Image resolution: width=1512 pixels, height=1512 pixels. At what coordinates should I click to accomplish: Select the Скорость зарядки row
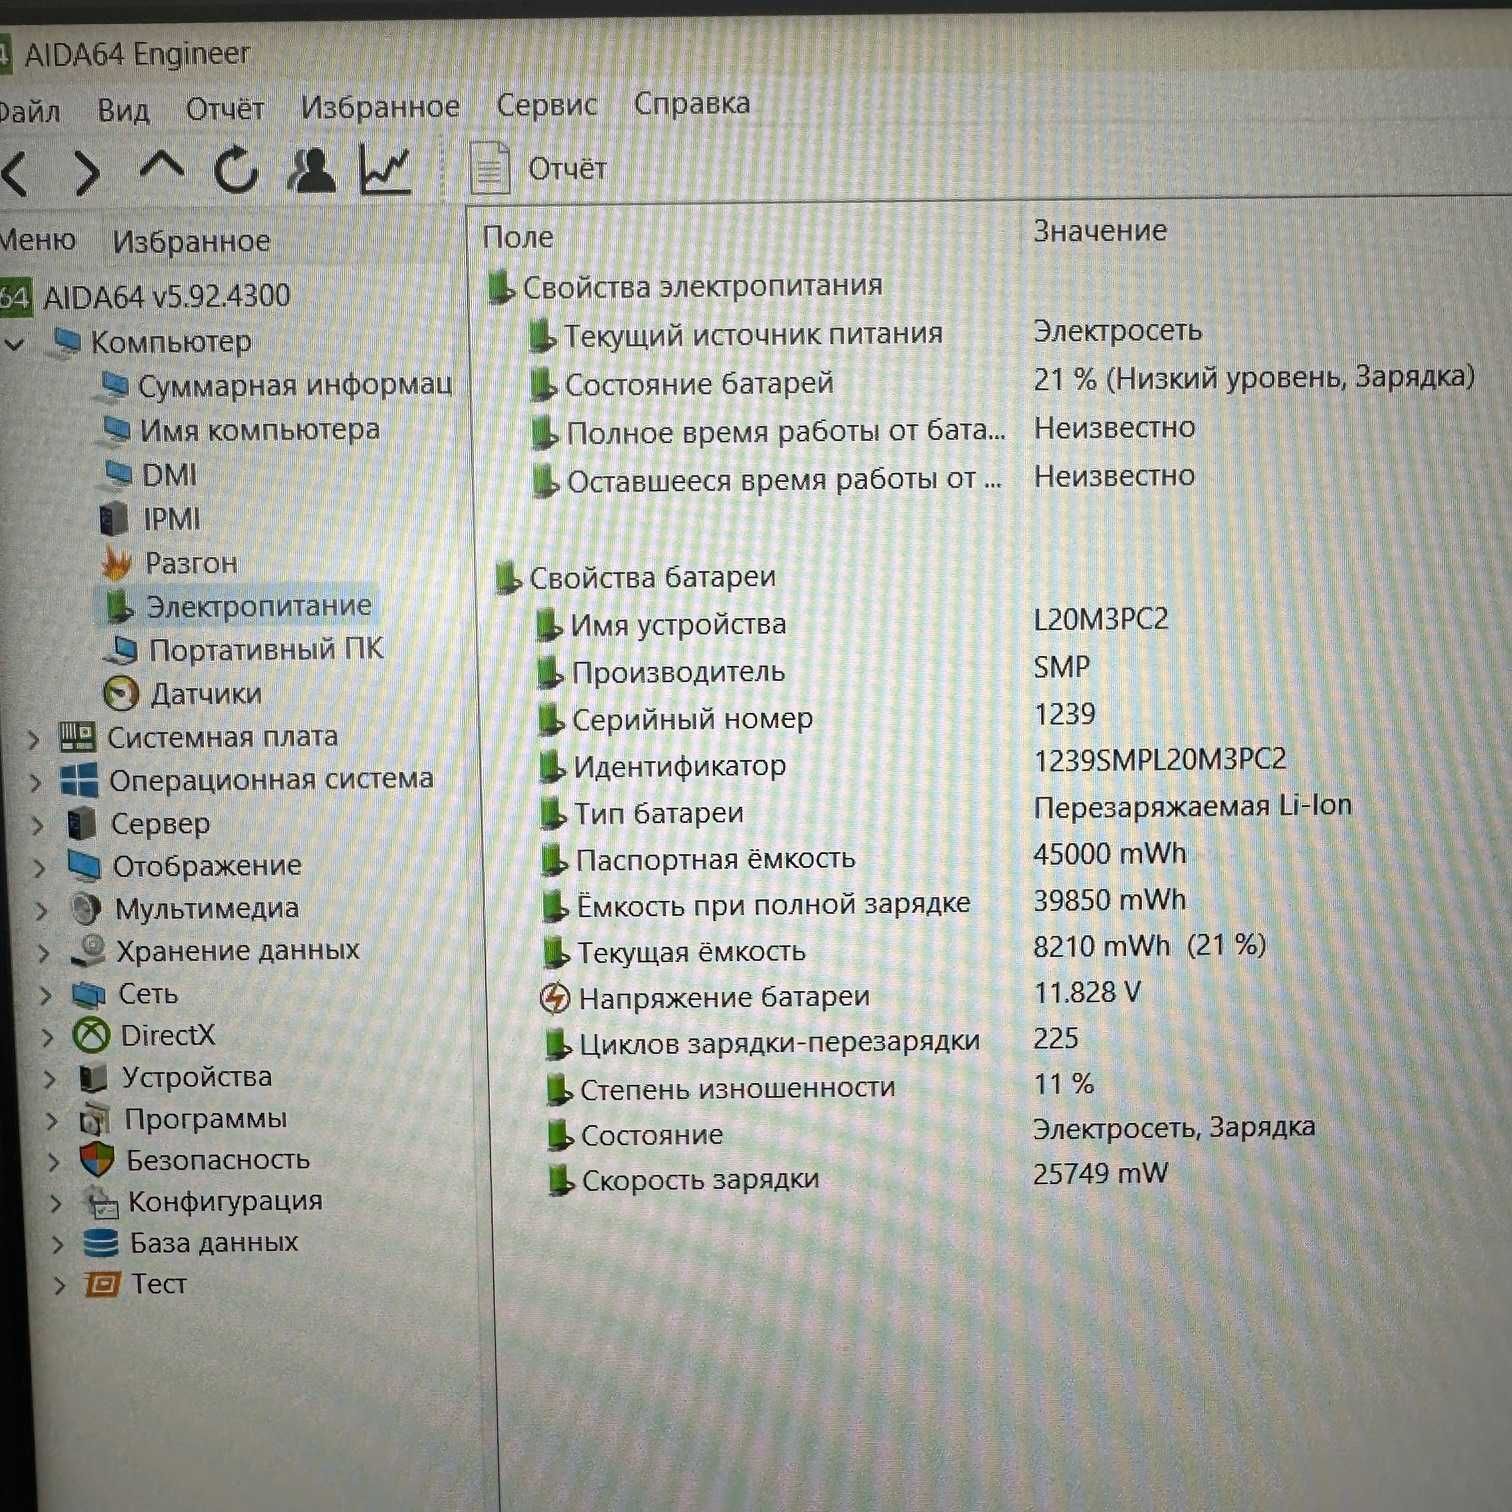coord(859,1177)
